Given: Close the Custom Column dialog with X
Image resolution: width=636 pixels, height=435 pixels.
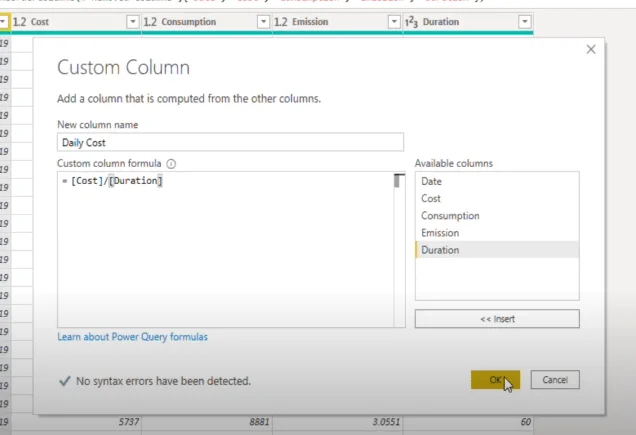Looking at the screenshot, I should click(x=591, y=50).
